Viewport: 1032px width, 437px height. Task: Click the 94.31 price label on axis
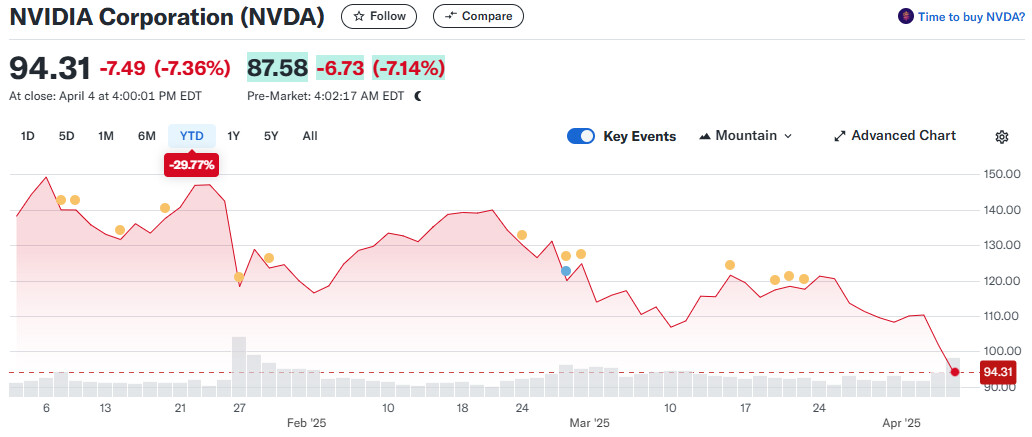tap(998, 372)
